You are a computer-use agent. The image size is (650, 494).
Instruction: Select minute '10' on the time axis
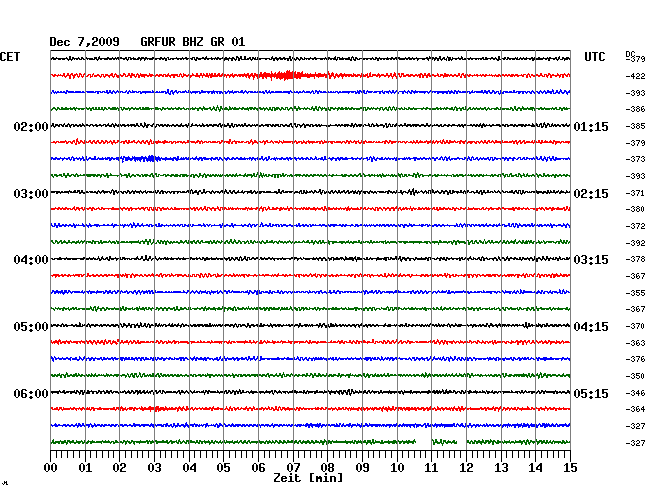pos(397,467)
